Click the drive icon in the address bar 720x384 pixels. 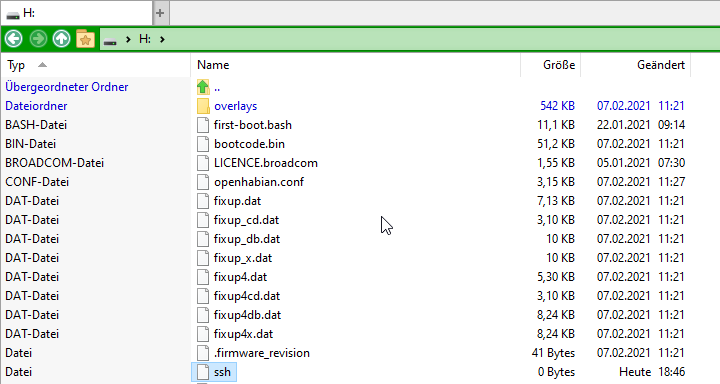pyautogui.click(x=110, y=41)
